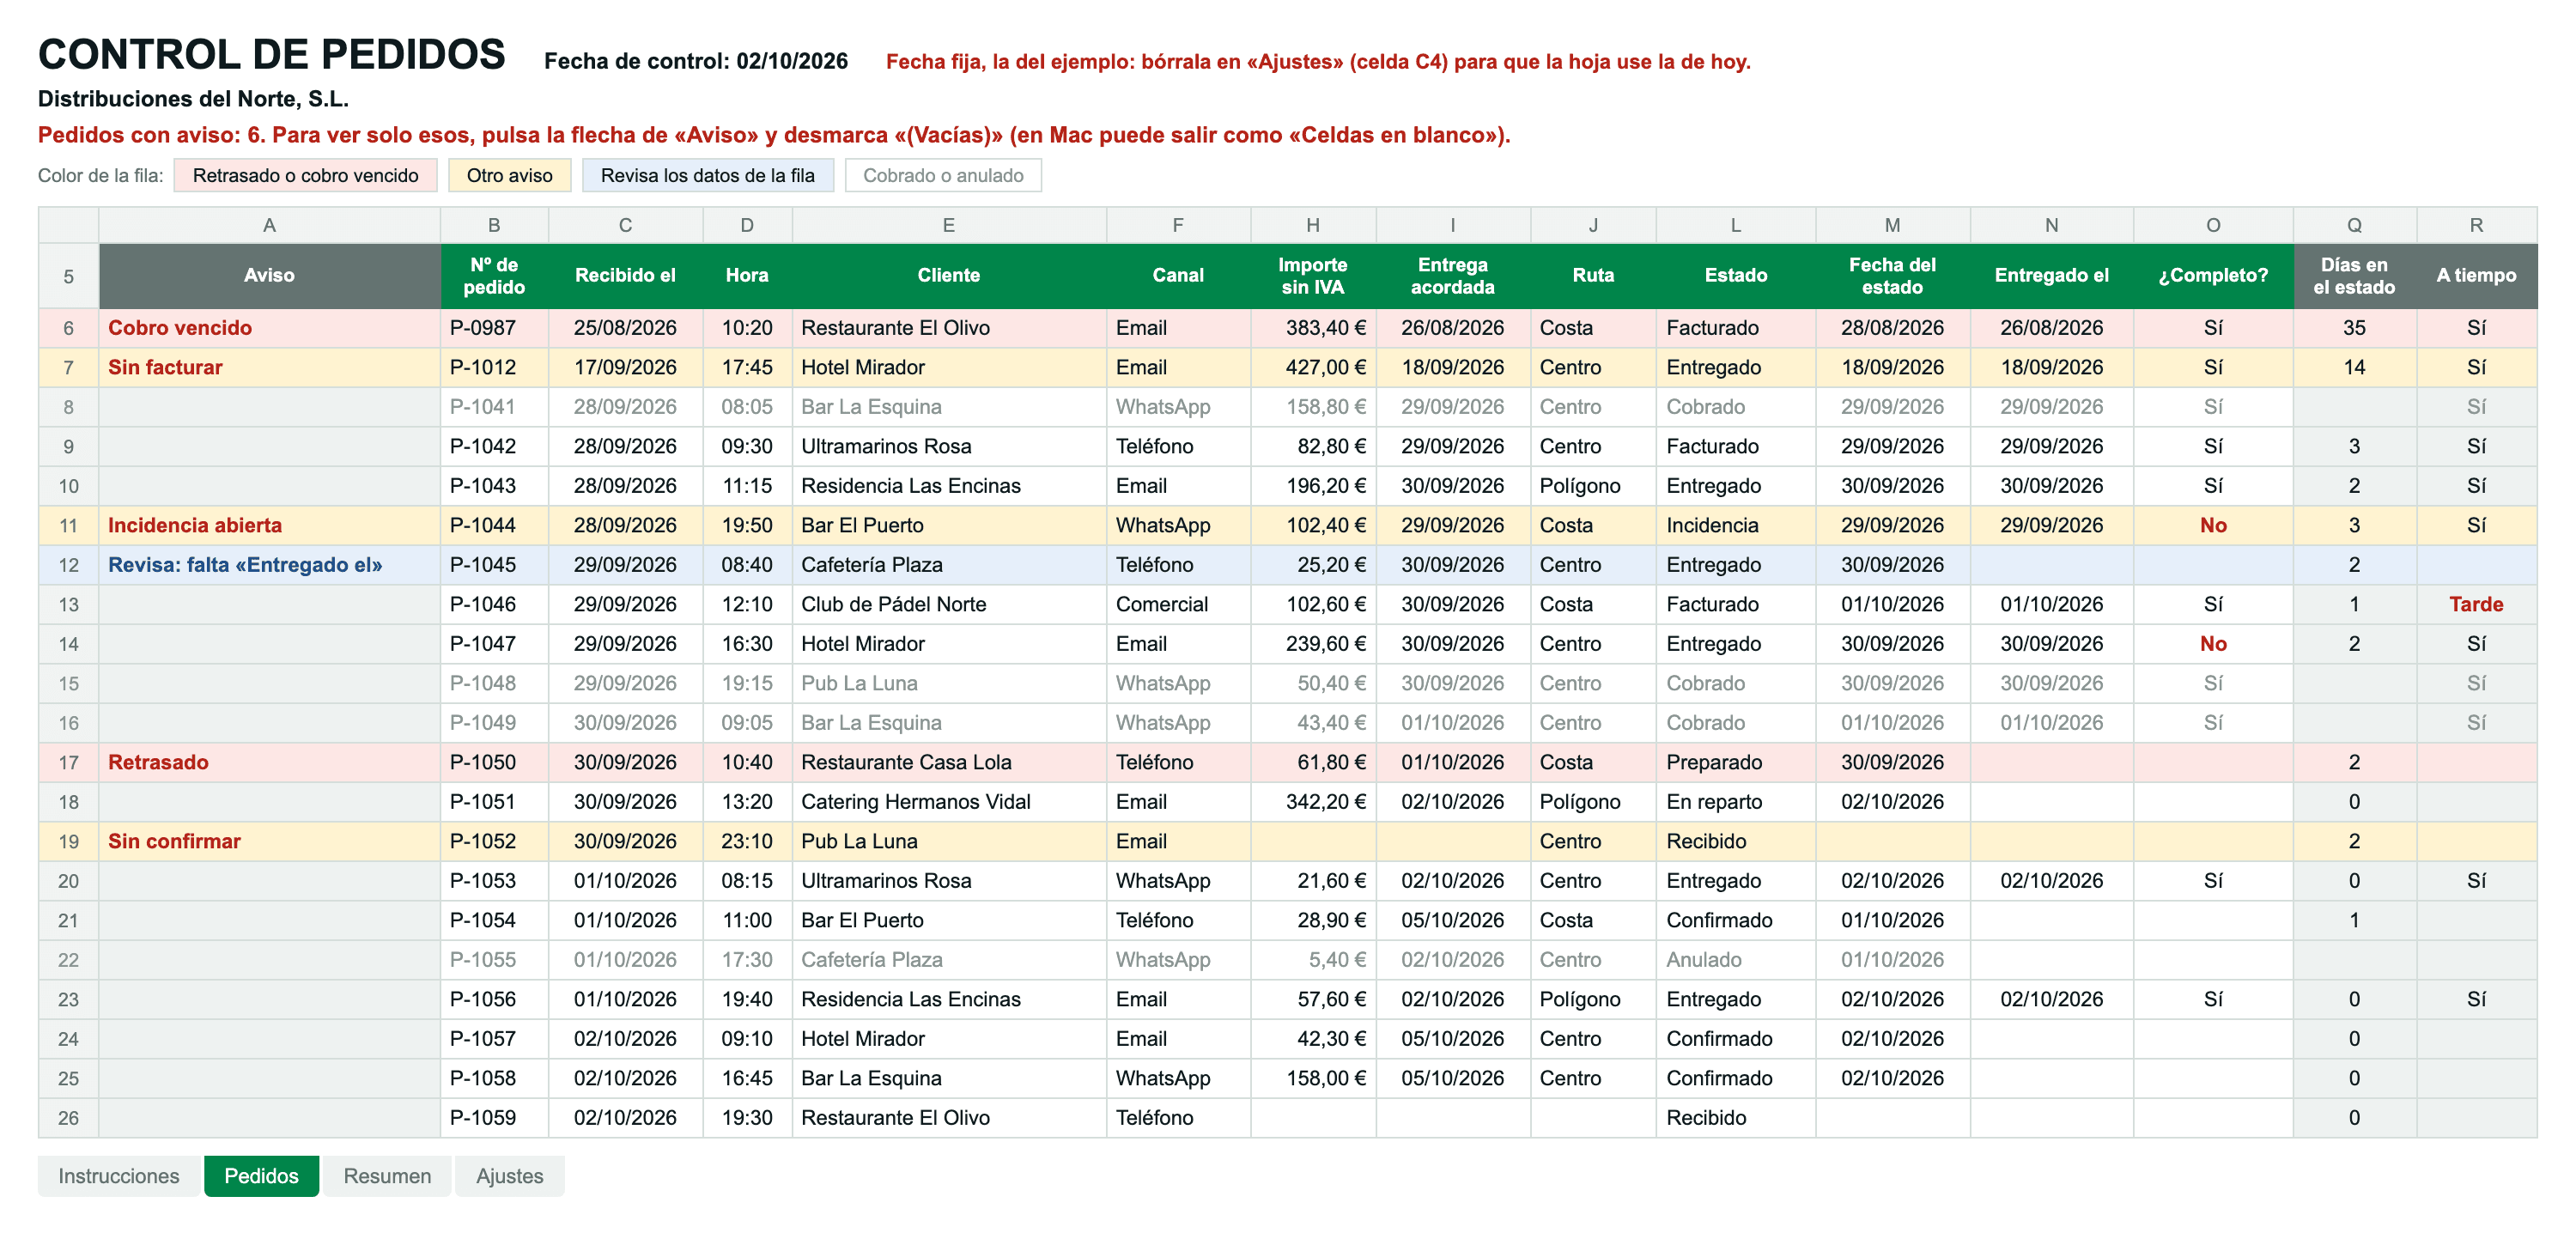Image resolution: width=2576 pixels, height=1233 pixels.
Task: Select the 'Incidencia' estado cell
Action: 1735,525
